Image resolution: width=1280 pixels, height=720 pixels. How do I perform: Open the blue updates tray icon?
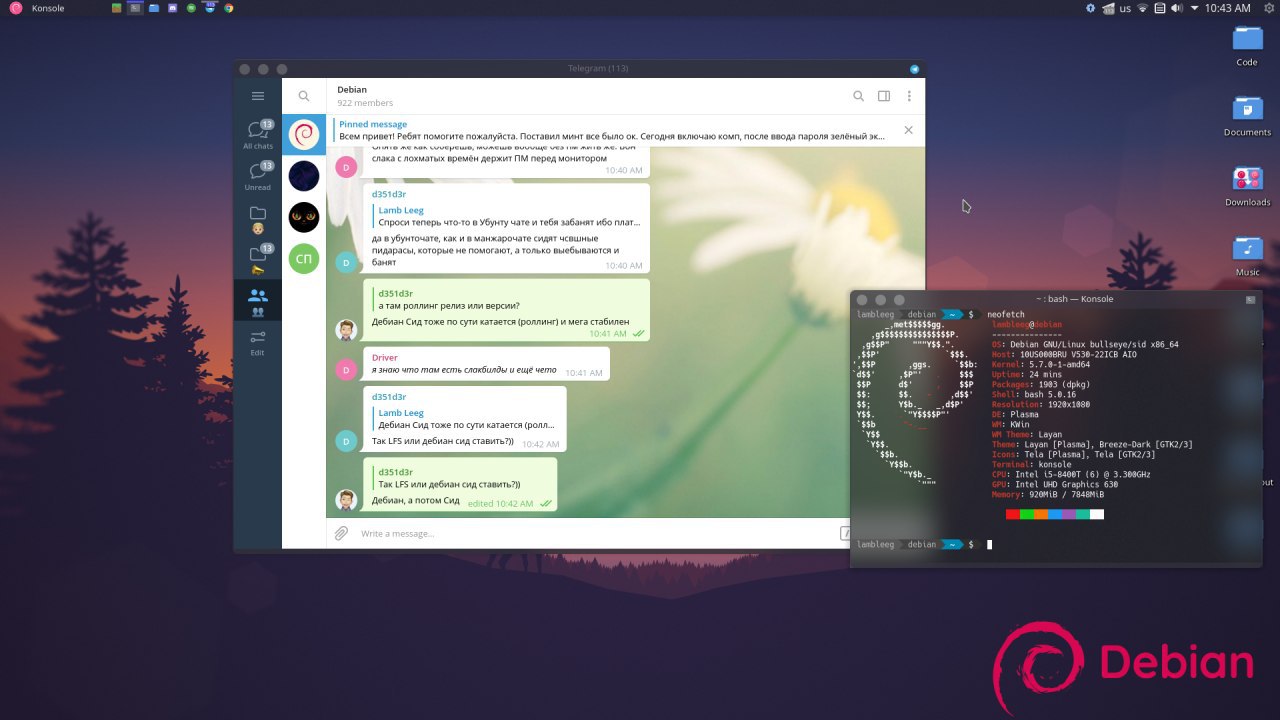1091,8
